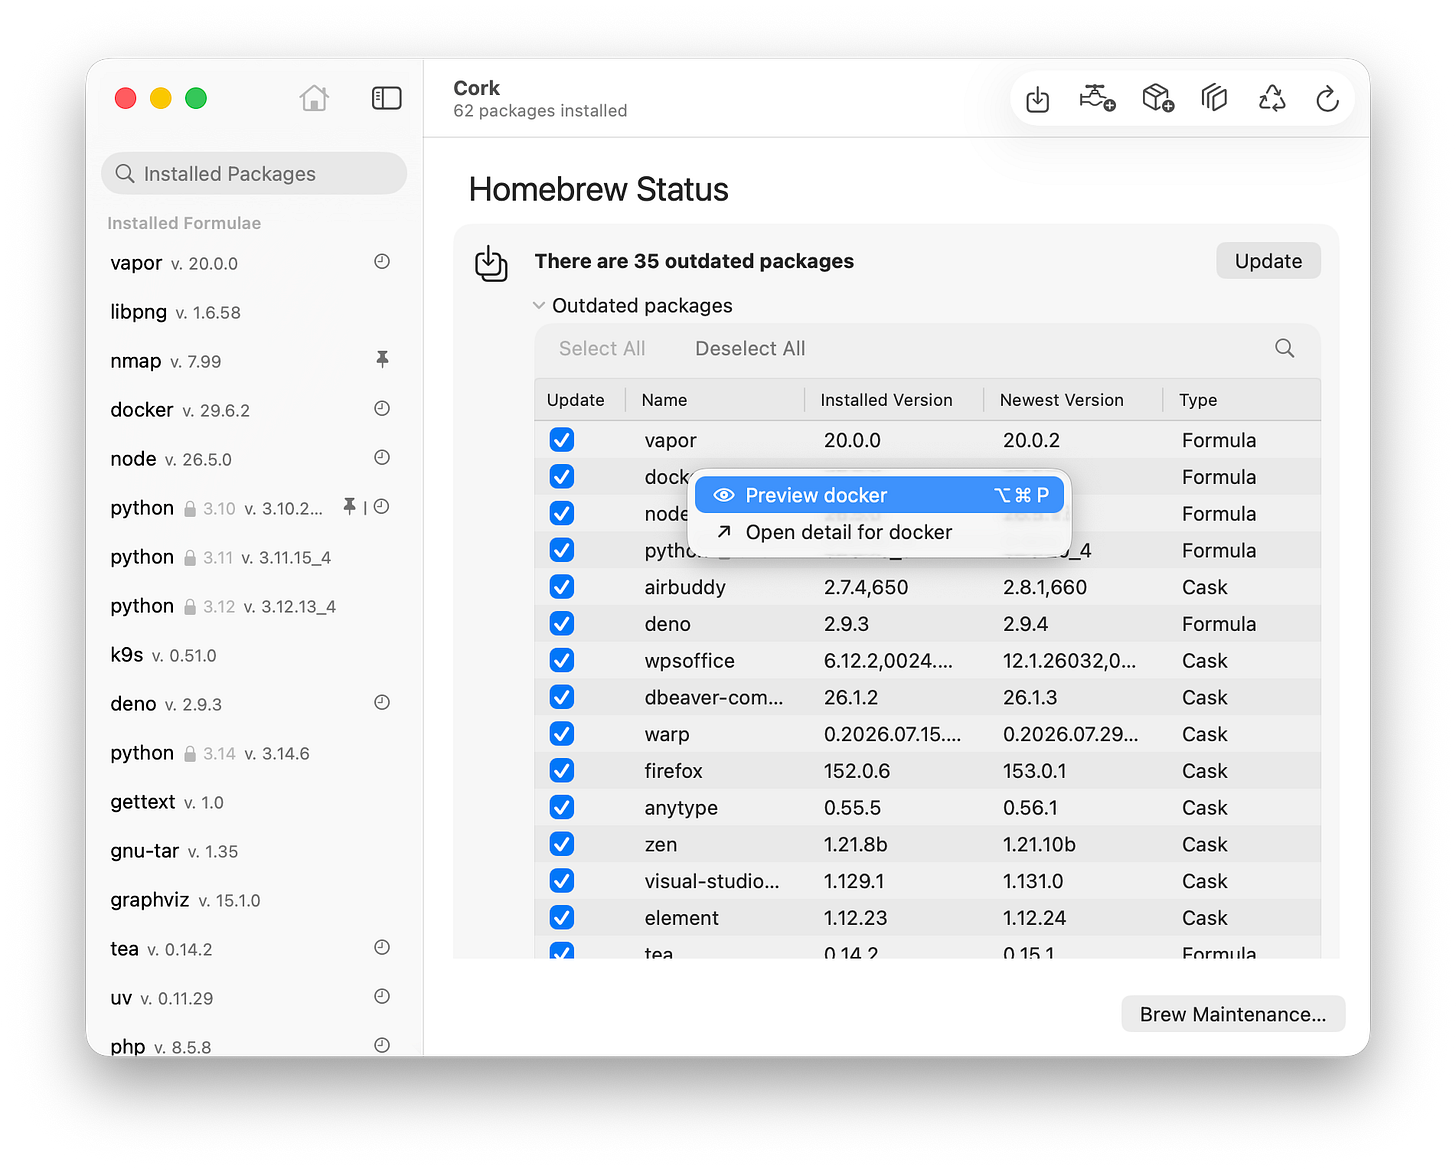1456x1170 pixels.
Task: Click the warp row name cell
Action: point(667,734)
